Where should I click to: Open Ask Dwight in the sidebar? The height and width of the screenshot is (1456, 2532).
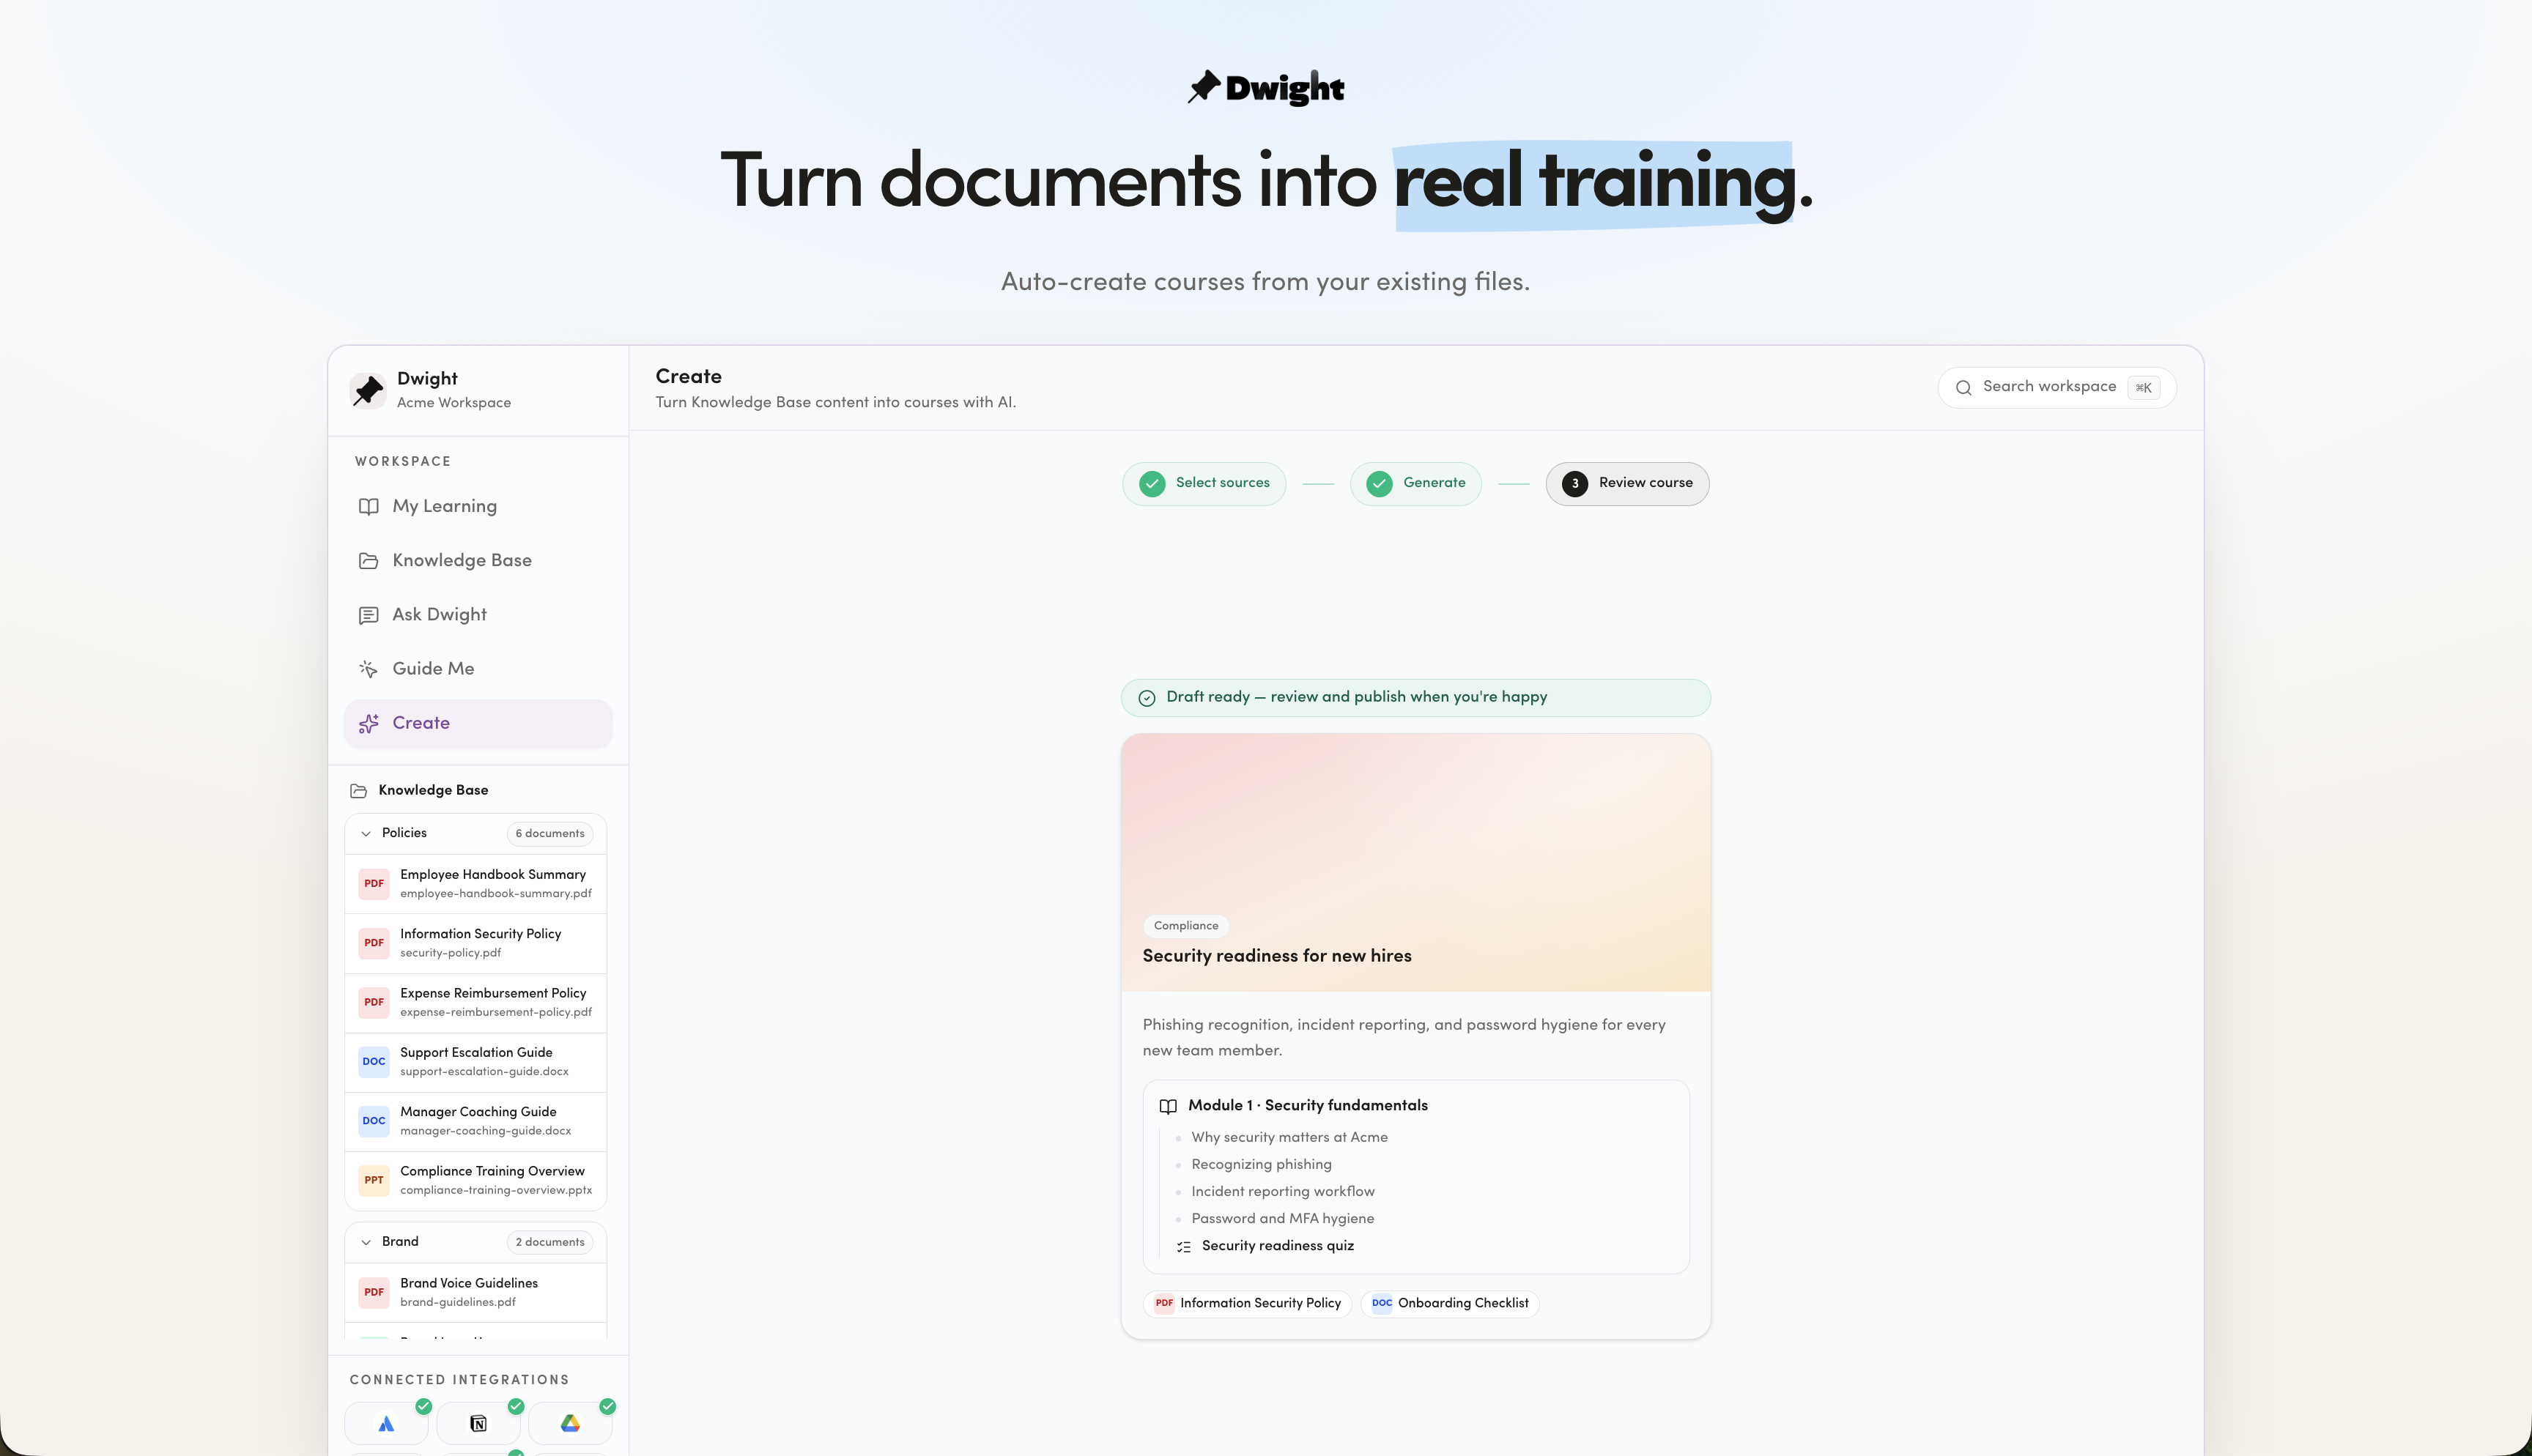pyautogui.click(x=478, y=615)
